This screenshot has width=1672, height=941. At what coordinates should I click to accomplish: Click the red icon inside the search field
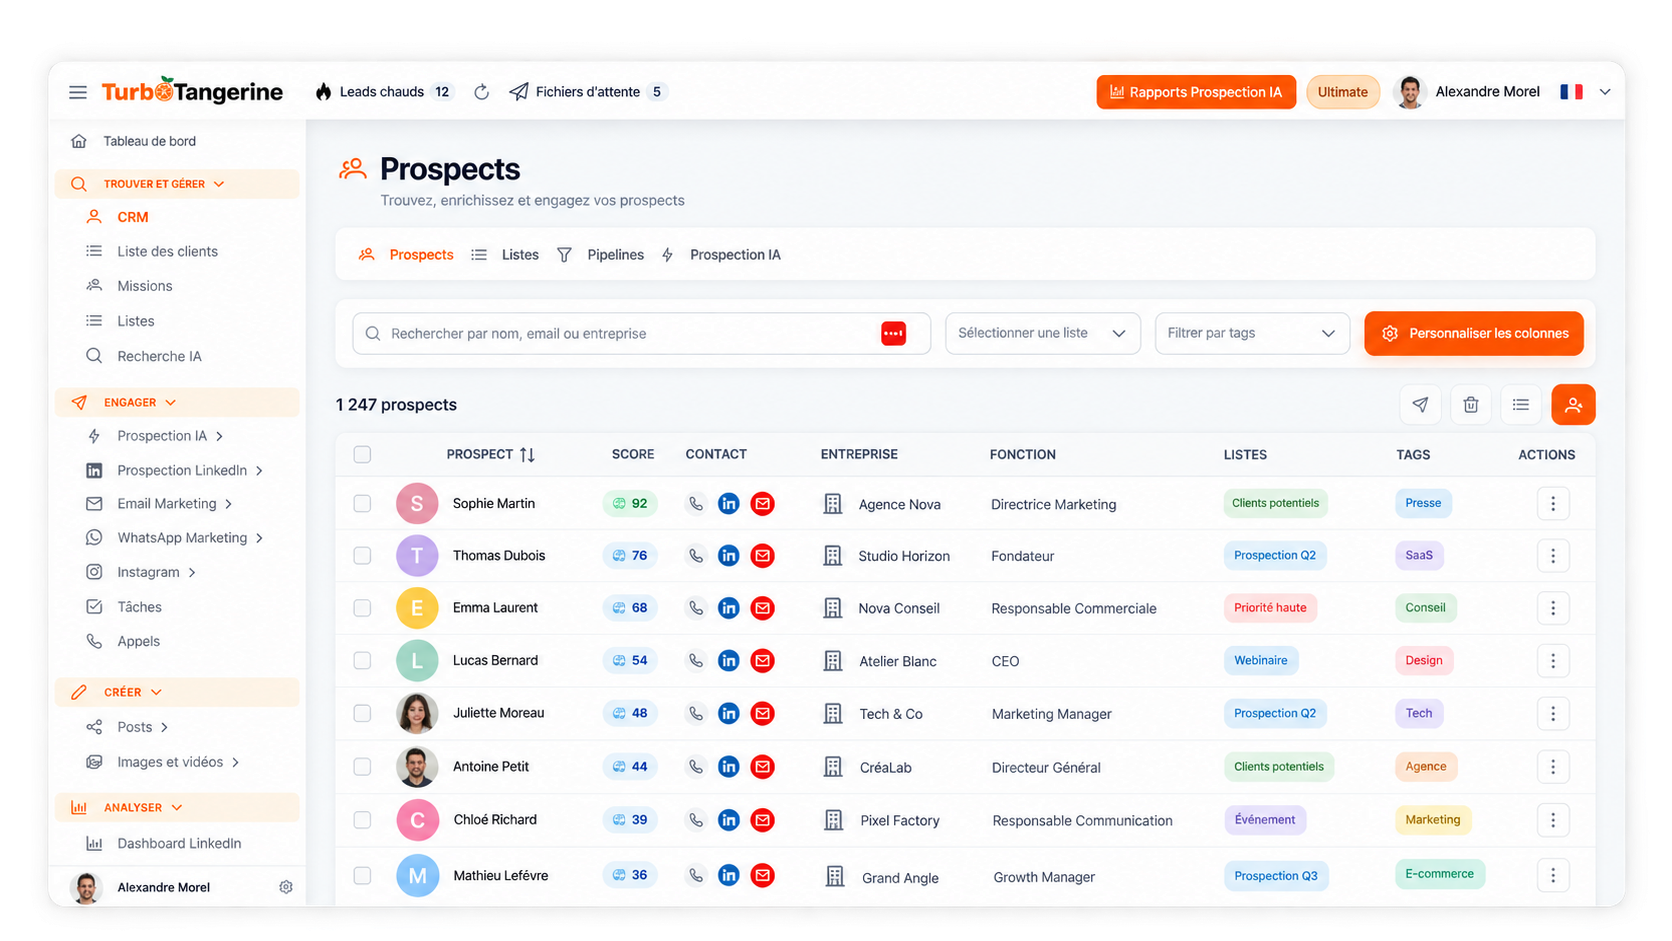(893, 333)
